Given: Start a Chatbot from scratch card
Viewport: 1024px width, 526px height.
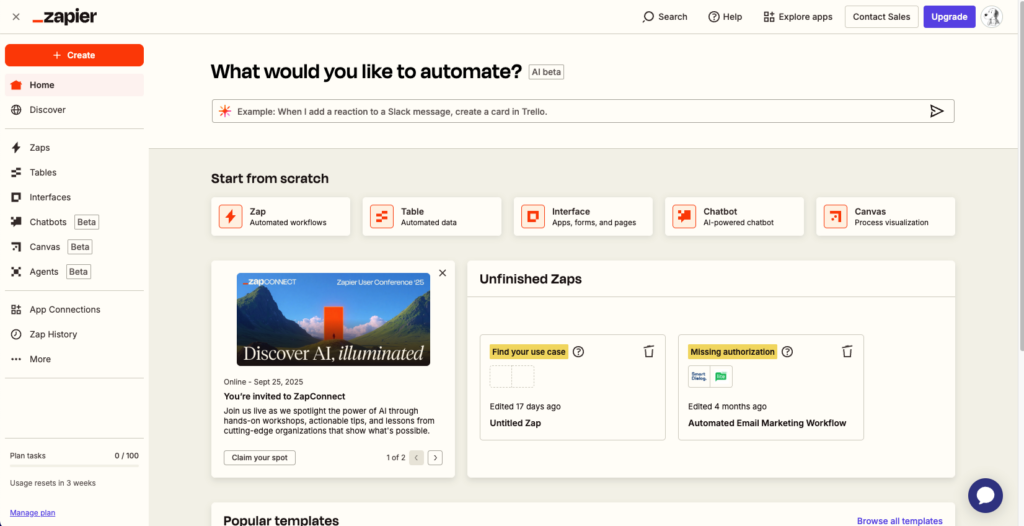Looking at the screenshot, I should point(735,217).
